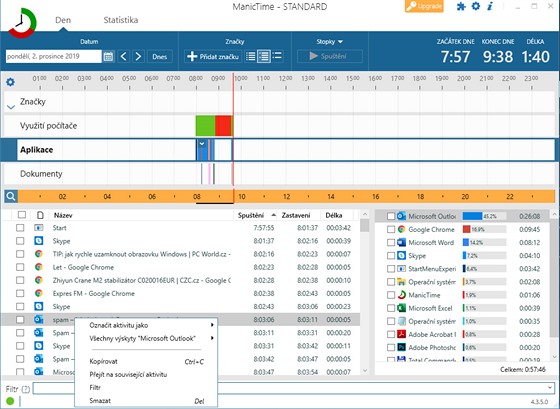Switch to middle tag list view icon
The width and height of the screenshot is (560, 409).
264,56
